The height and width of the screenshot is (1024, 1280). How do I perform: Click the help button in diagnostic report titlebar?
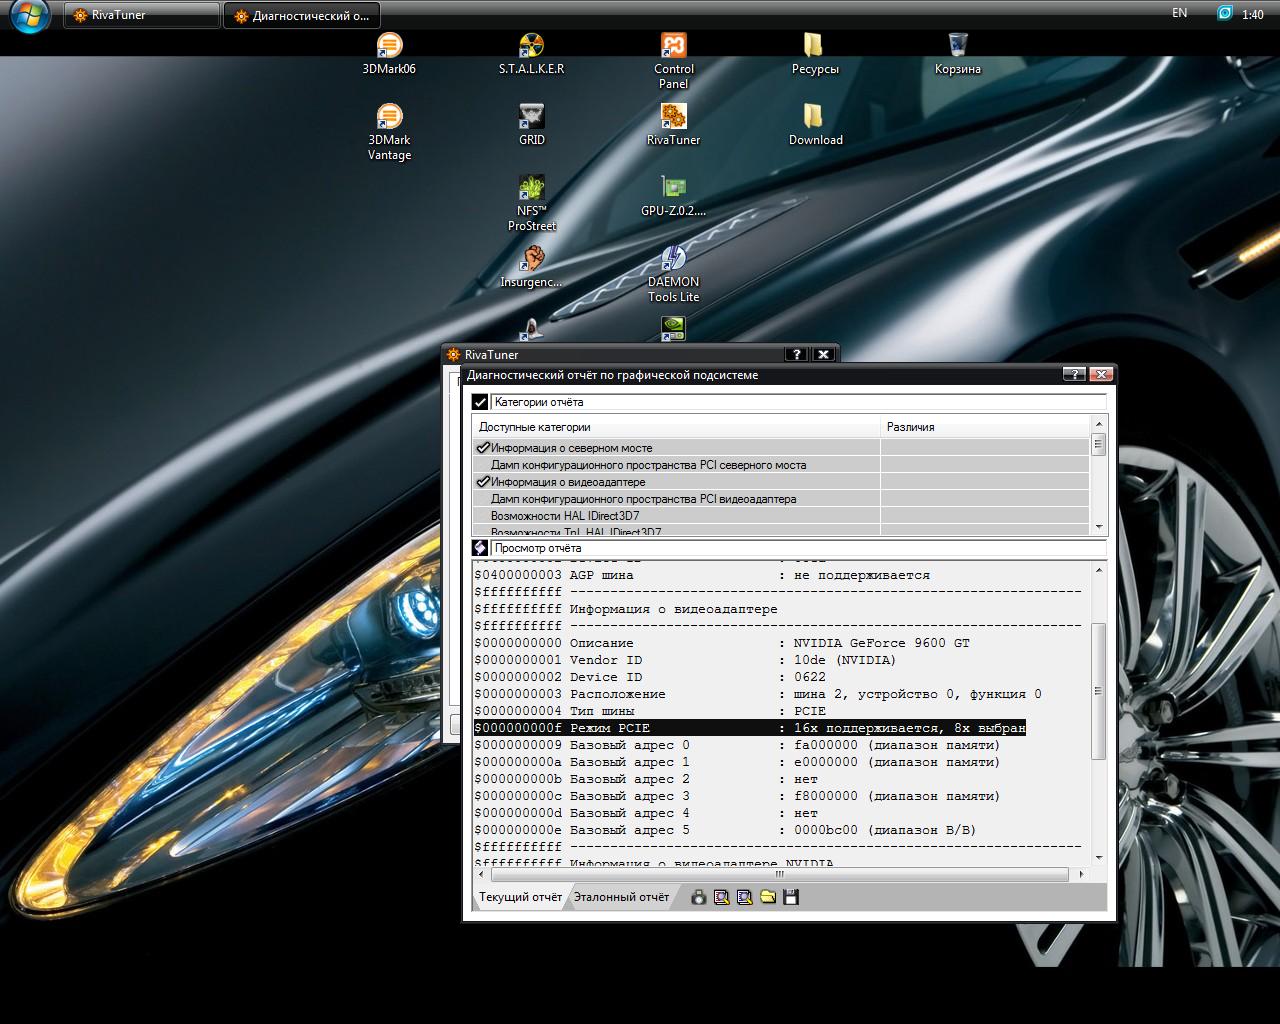coord(1073,374)
